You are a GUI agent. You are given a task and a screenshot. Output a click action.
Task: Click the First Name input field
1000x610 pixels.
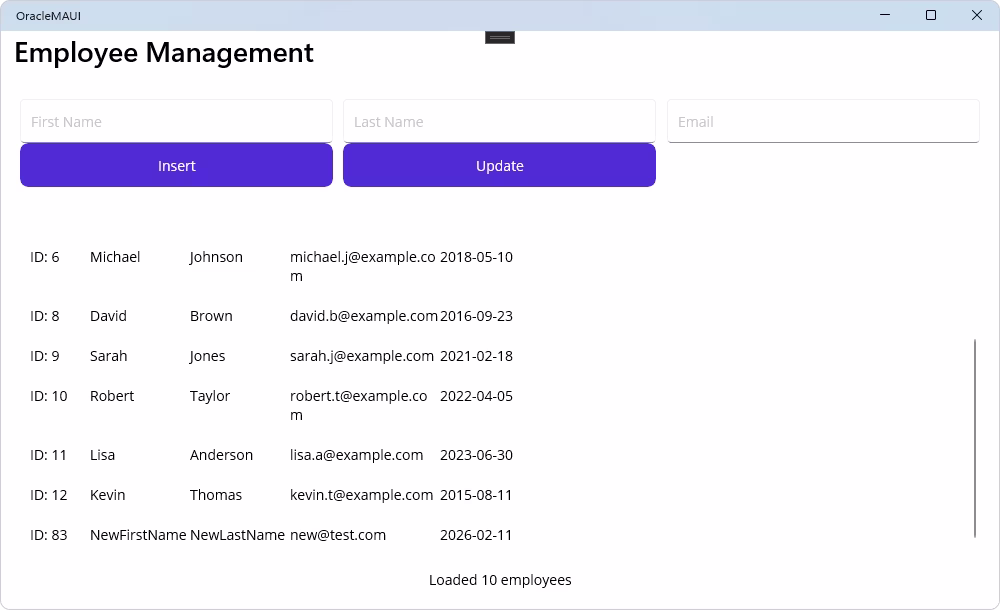click(x=176, y=121)
